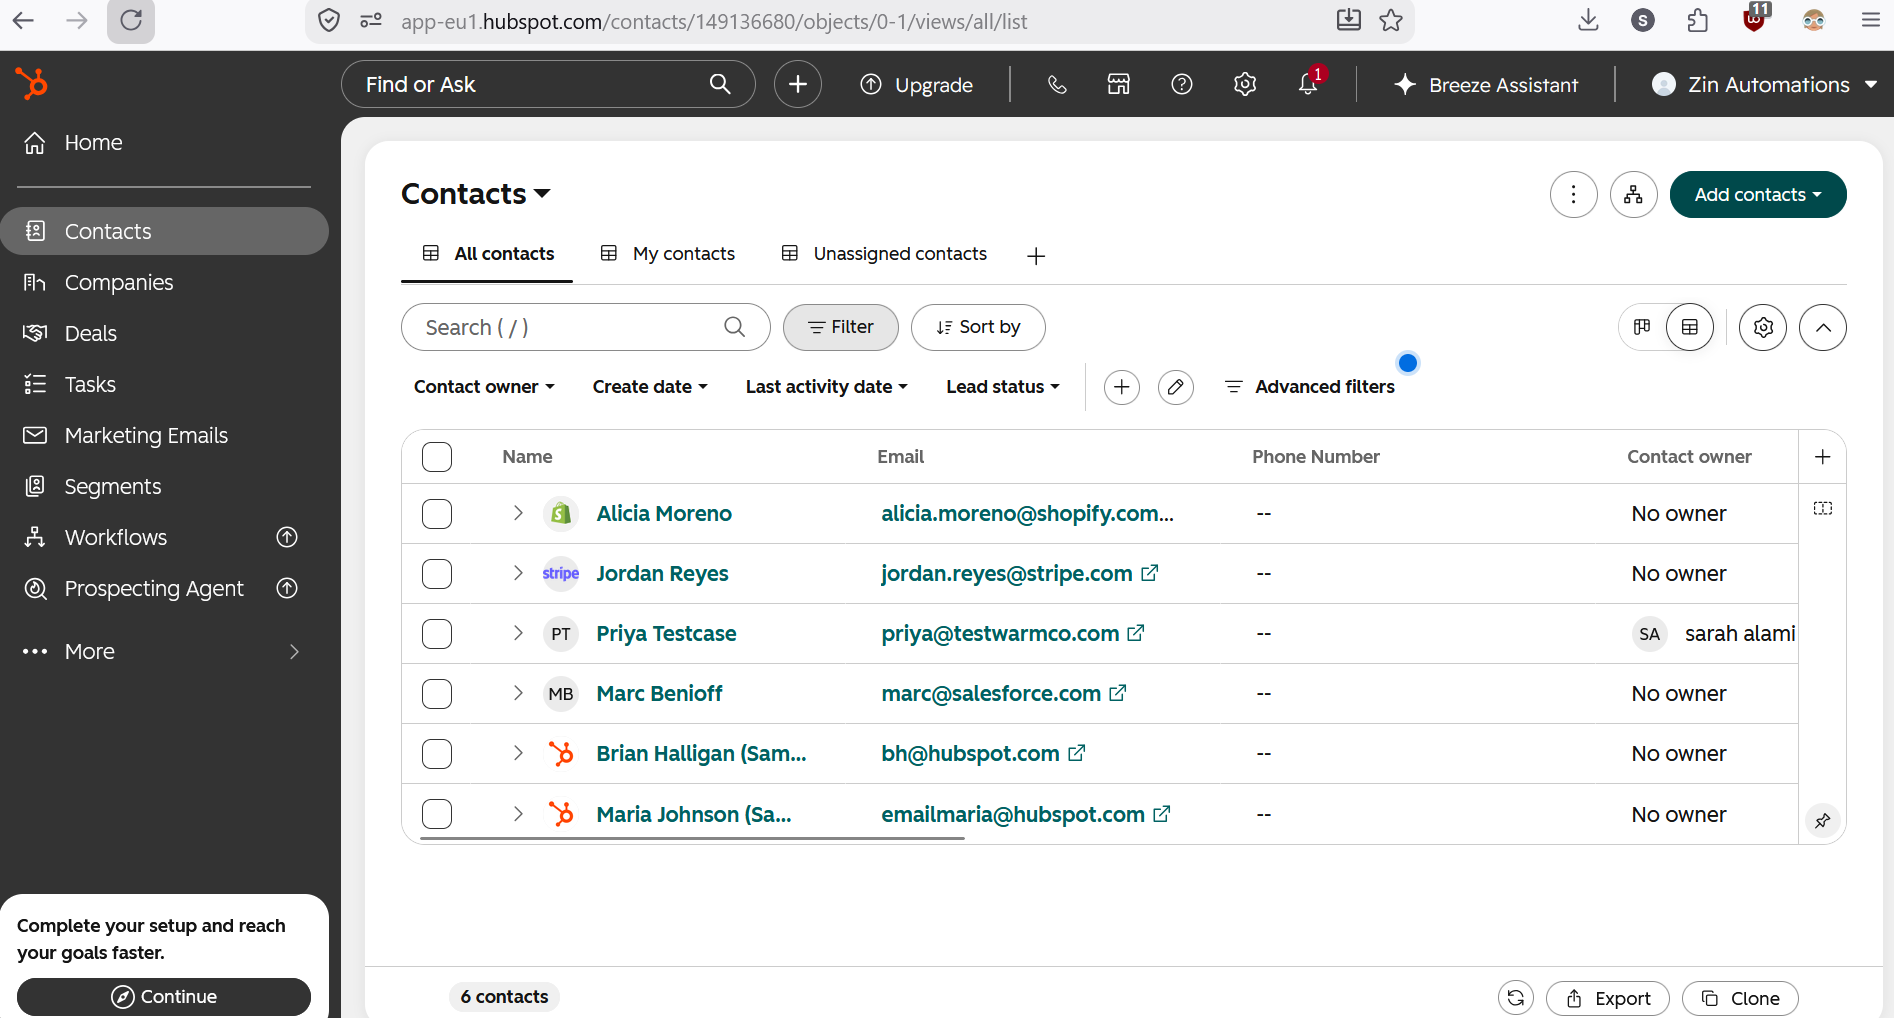Edit quick filters pencil icon
This screenshot has width=1894, height=1018.
point(1176,387)
